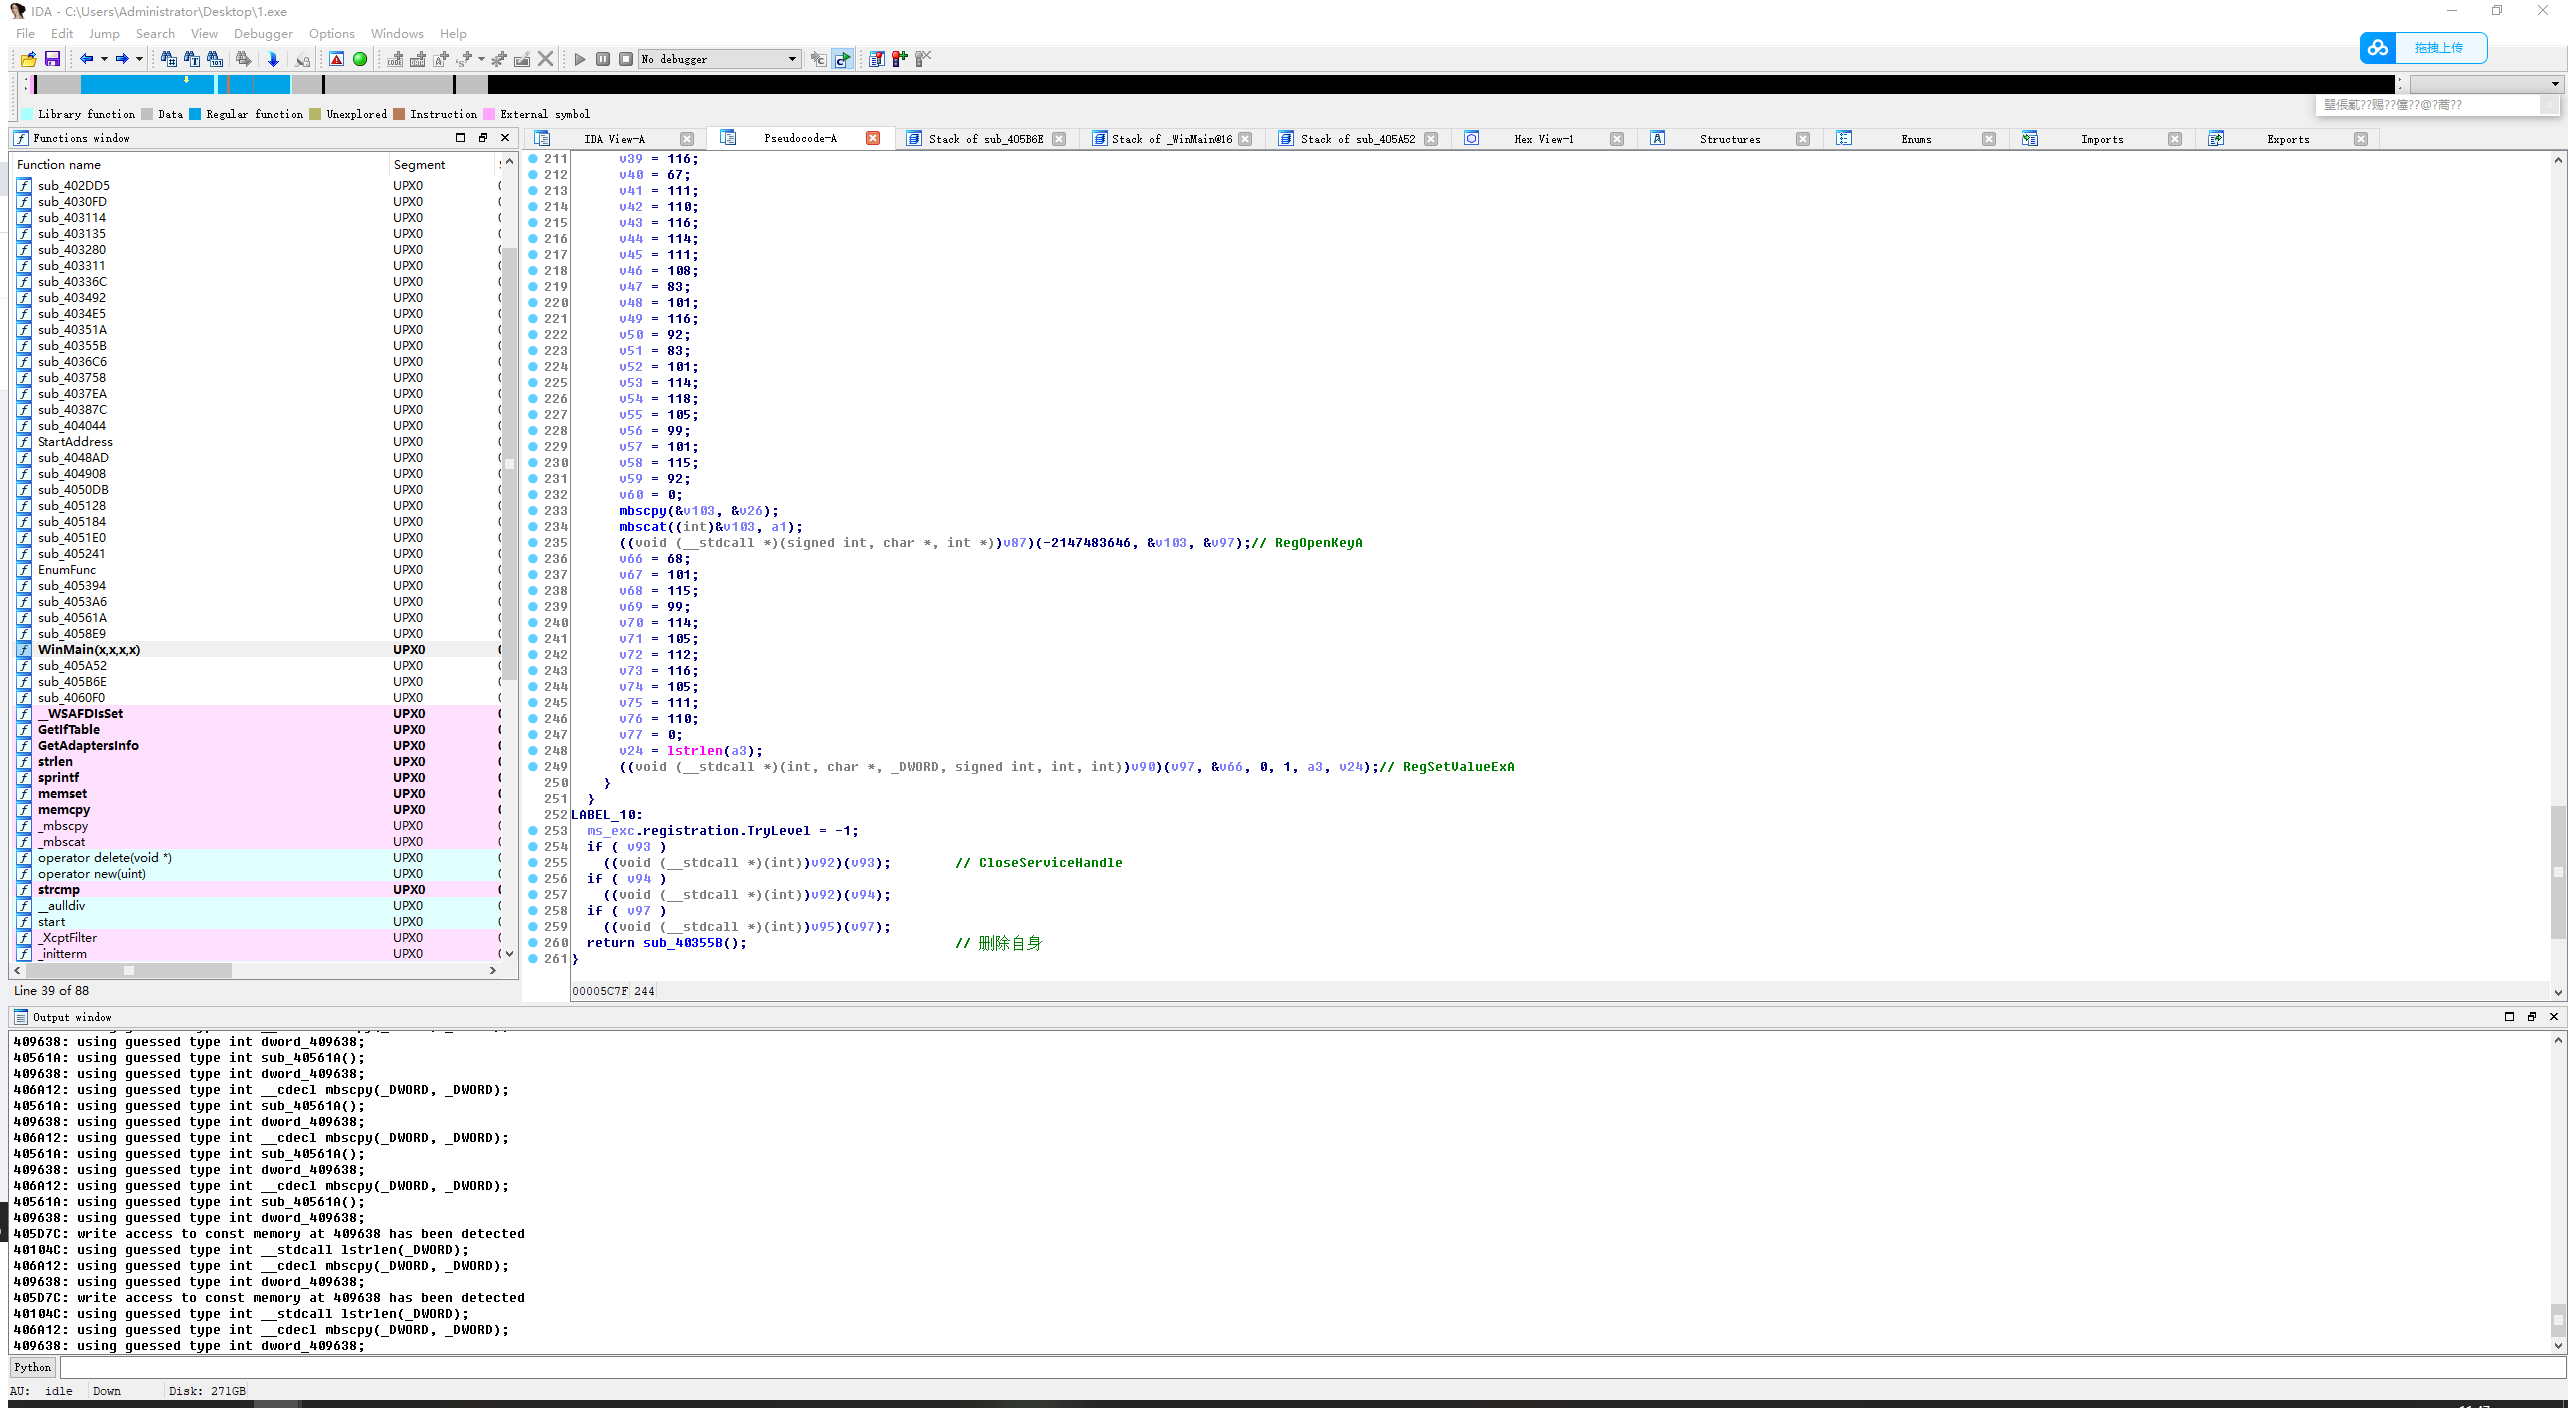Click the Save database floppy icon

(x=52, y=59)
